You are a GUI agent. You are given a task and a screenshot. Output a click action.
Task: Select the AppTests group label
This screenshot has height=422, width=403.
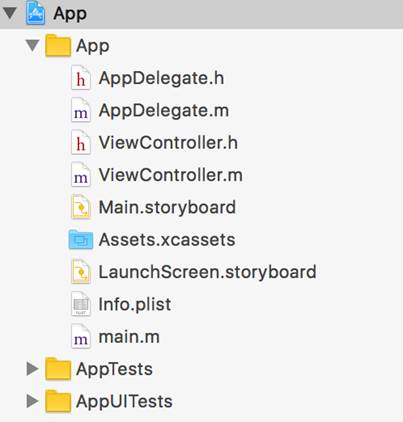click(114, 370)
